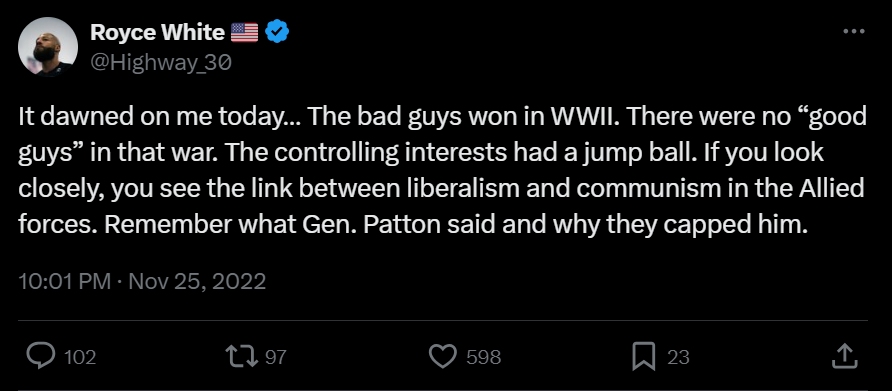This screenshot has width=892, height=391.
Task: Open the share upload-arrow menu
Action: (844, 356)
